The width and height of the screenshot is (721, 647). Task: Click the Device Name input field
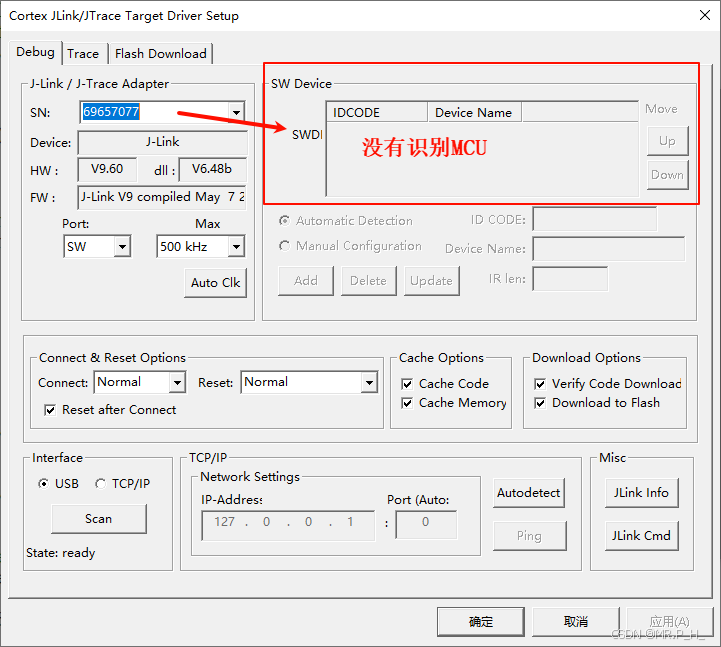[608, 249]
